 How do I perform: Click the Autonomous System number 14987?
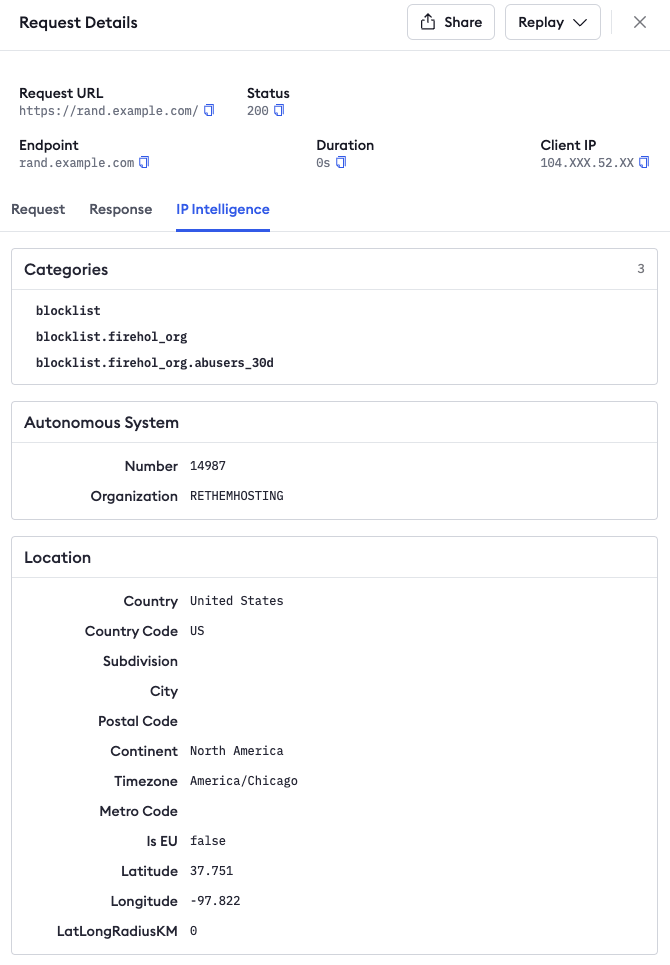point(208,466)
